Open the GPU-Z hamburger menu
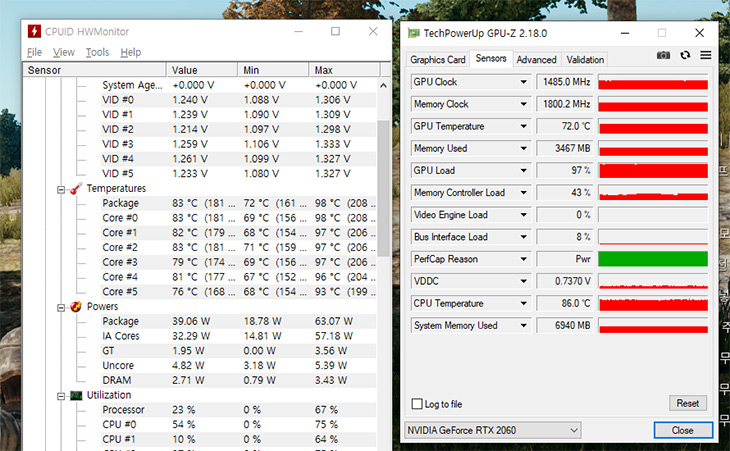This screenshot has width=730, height=451. pyautogui.click(x=706, y=55)
